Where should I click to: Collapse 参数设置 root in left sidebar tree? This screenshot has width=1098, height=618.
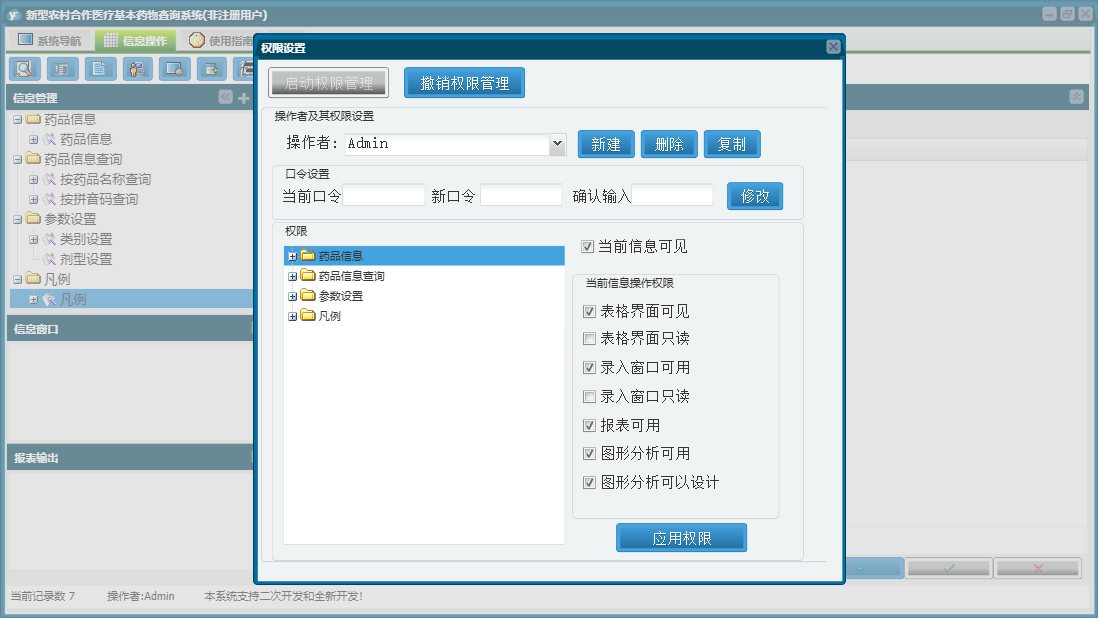(x=18, y=219)
